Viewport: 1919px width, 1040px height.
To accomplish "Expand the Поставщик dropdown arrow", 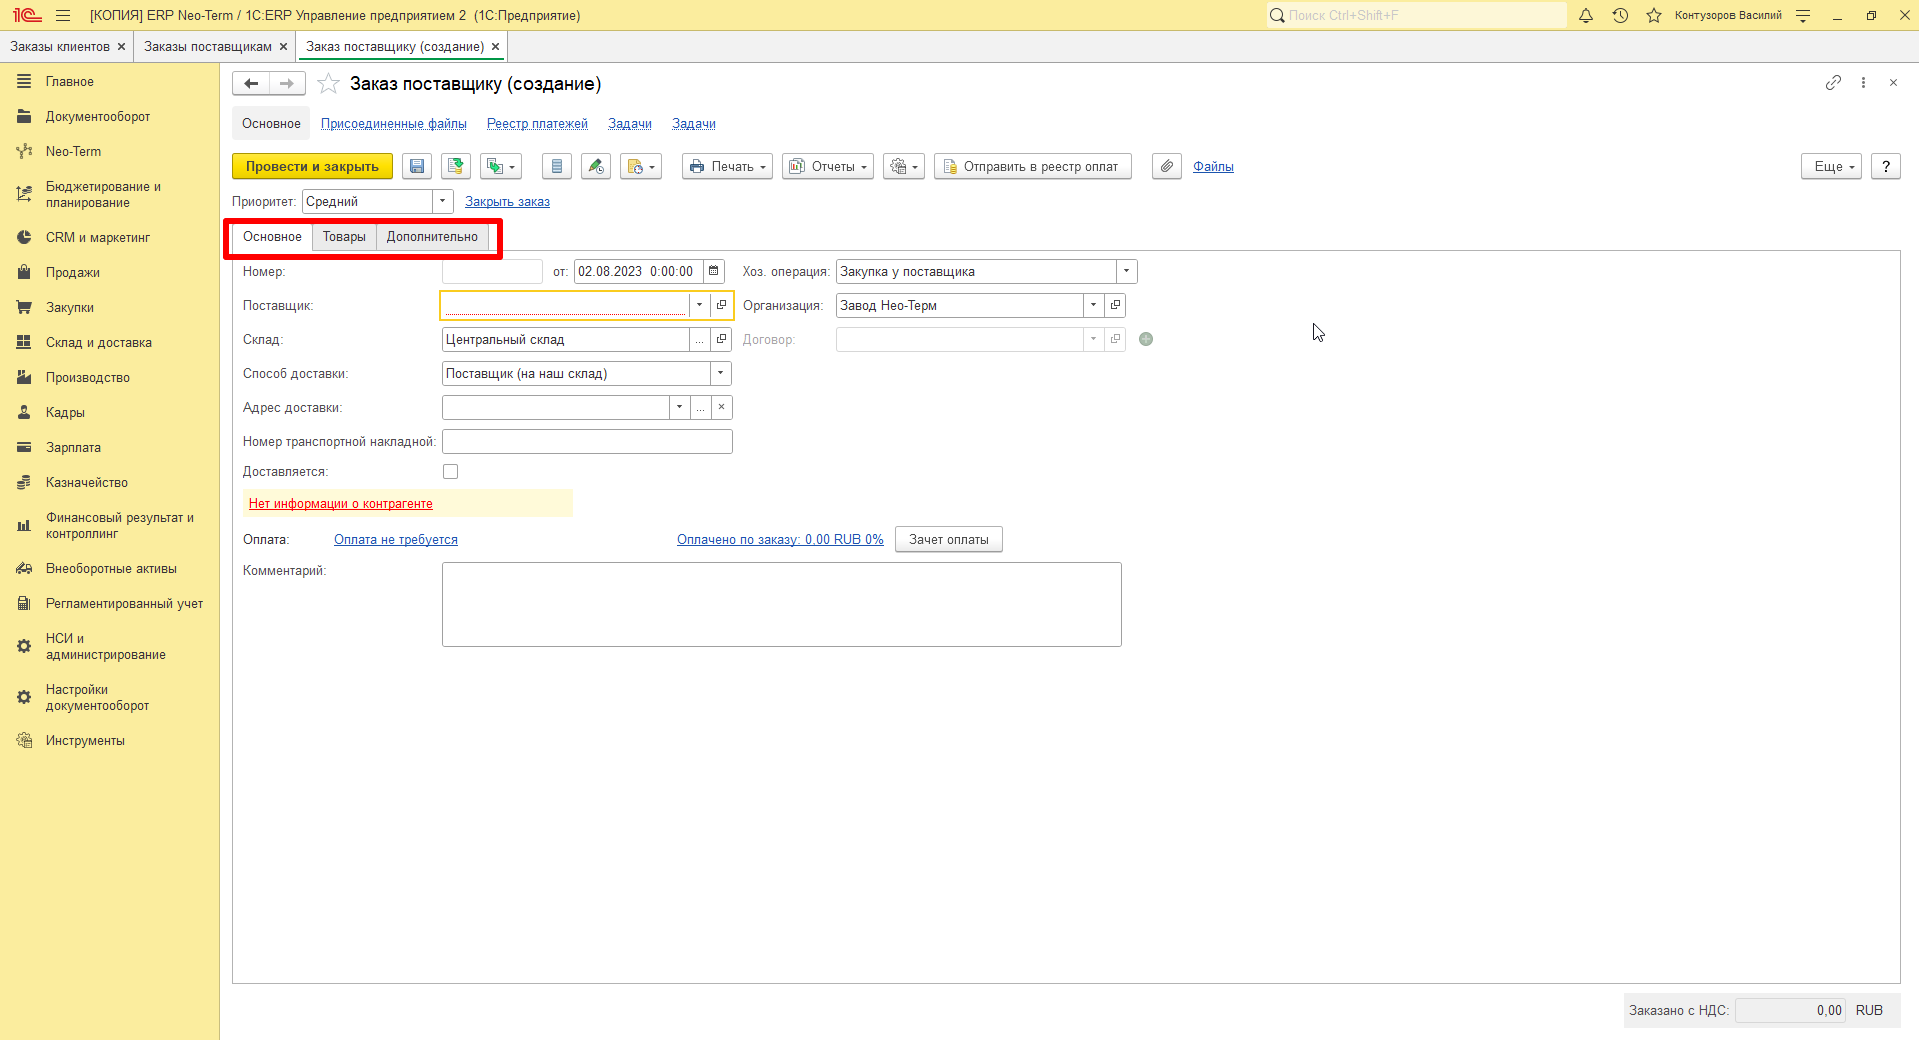I will point(699,305).
